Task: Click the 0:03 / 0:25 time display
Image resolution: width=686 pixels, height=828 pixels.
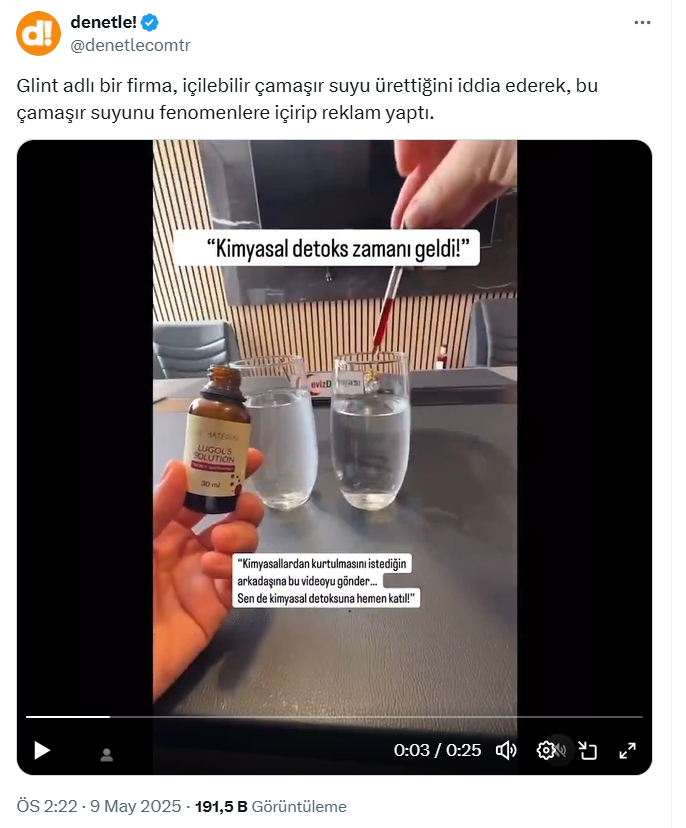Action: point(437,750)
